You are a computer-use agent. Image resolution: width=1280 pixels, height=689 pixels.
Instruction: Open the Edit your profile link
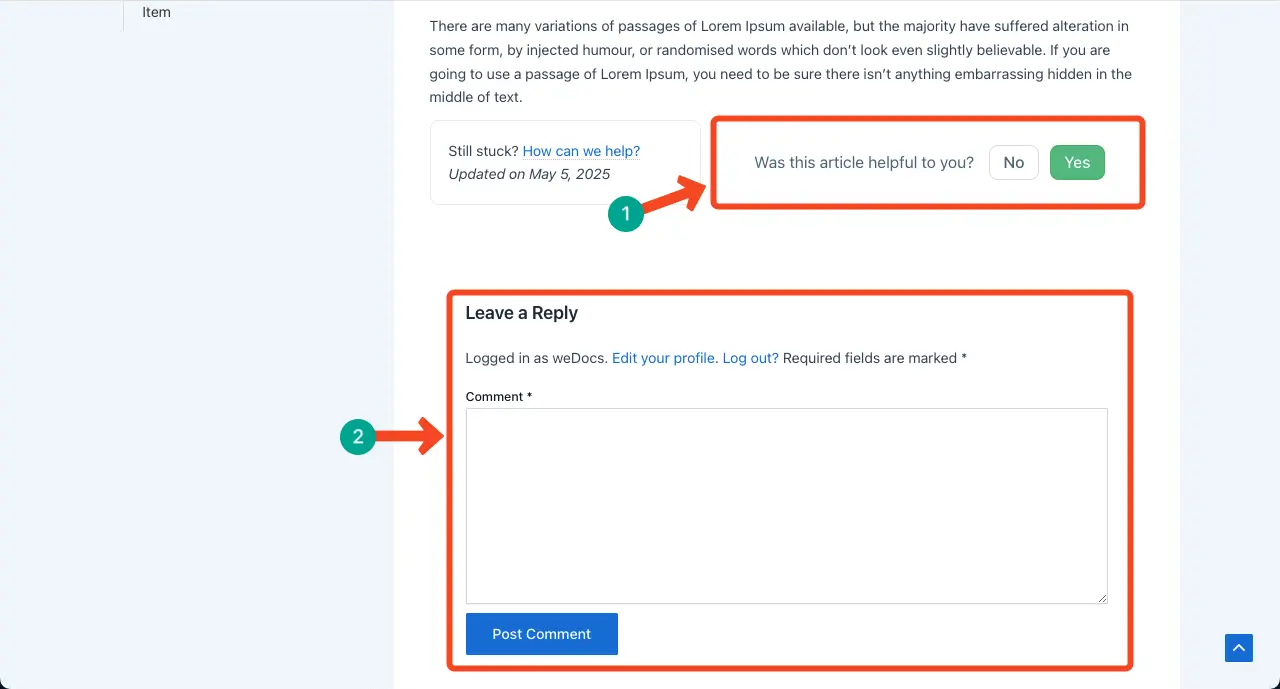664,358
